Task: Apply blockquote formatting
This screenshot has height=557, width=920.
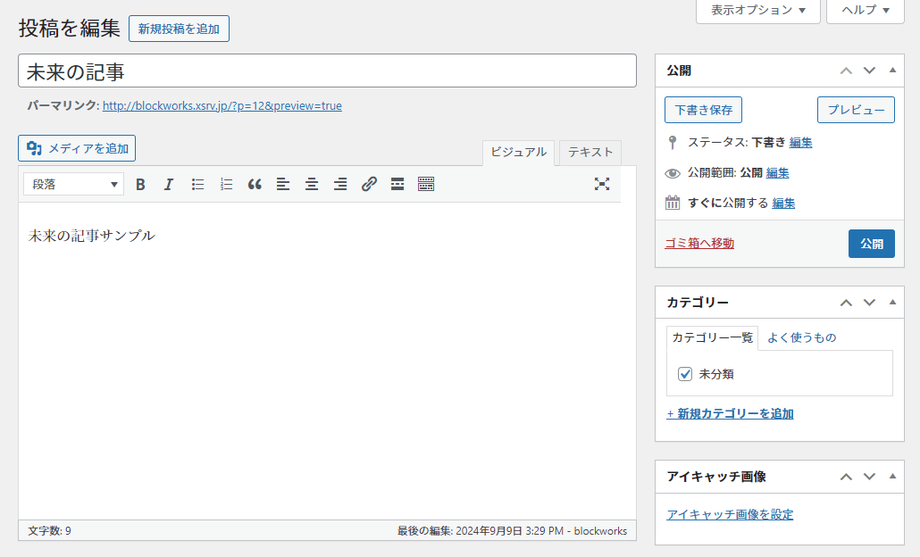Action: [255, 184]
